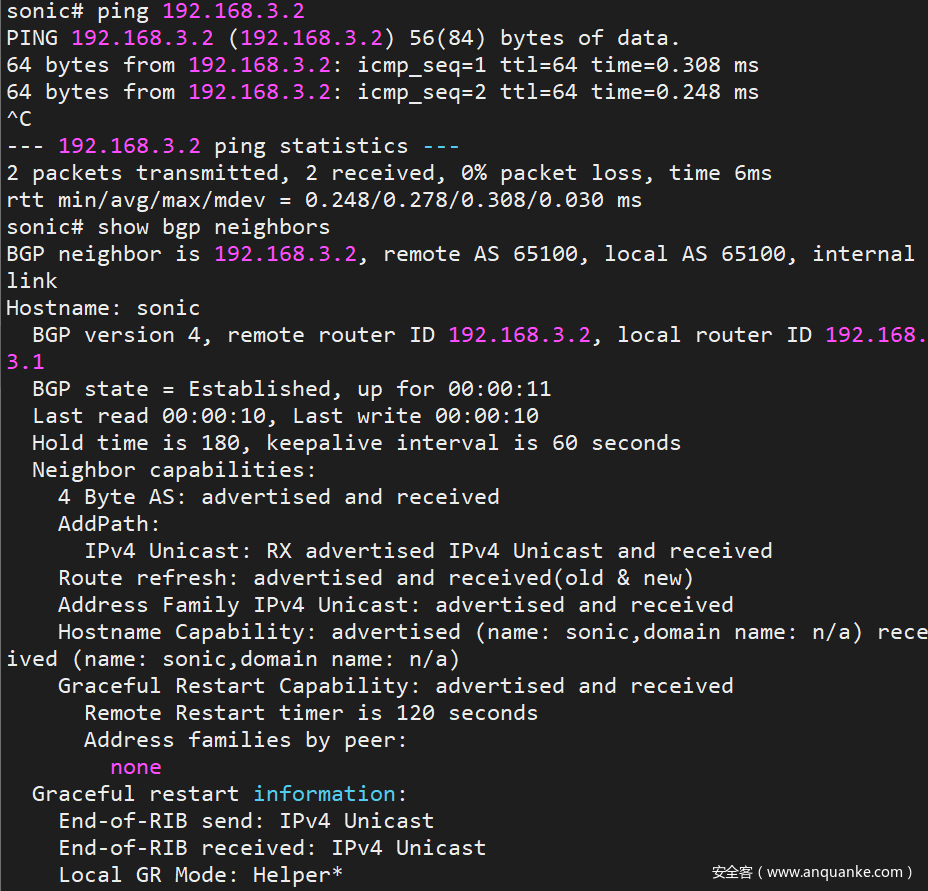Click the magenta none text
Viewport: 928px width, 891px height.
pyautogui.click(x=136, y=767)
